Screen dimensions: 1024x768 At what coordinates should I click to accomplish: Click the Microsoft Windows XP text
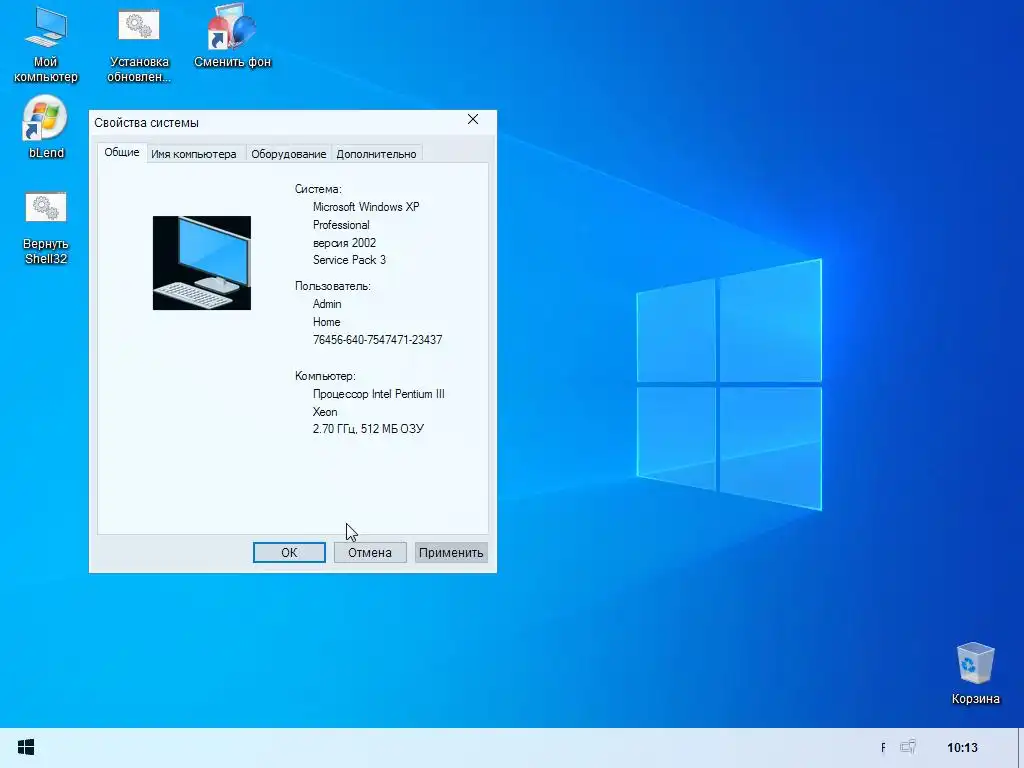pyautogui.click(x=366, y=207)
